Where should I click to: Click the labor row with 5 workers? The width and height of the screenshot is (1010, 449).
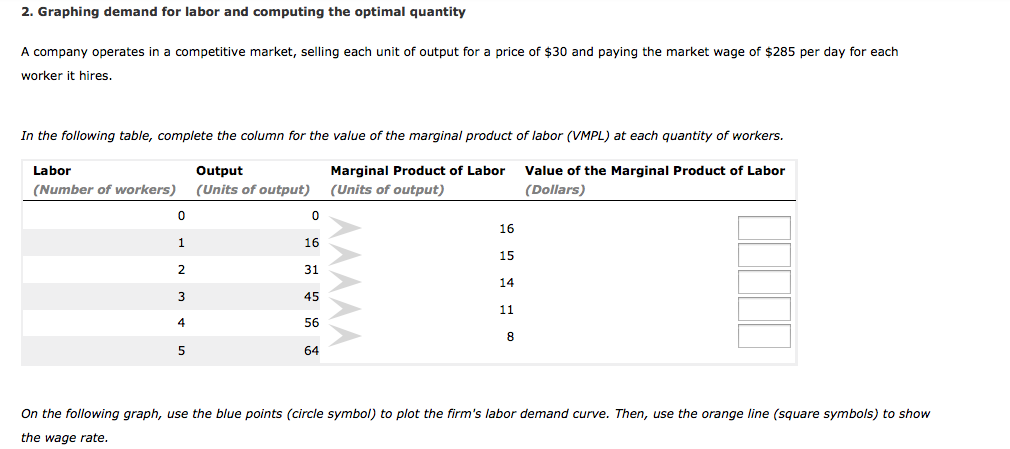(x=180, y=351)
